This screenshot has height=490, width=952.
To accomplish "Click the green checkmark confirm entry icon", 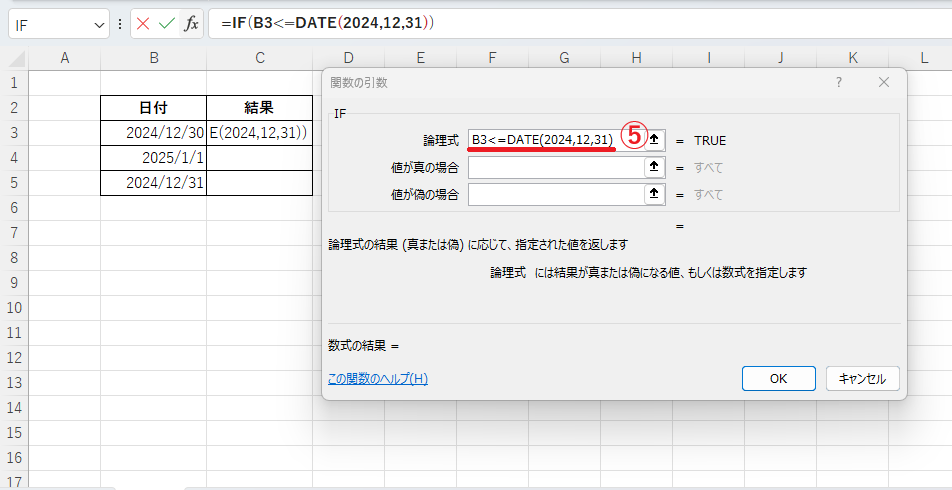I will 166,24.
